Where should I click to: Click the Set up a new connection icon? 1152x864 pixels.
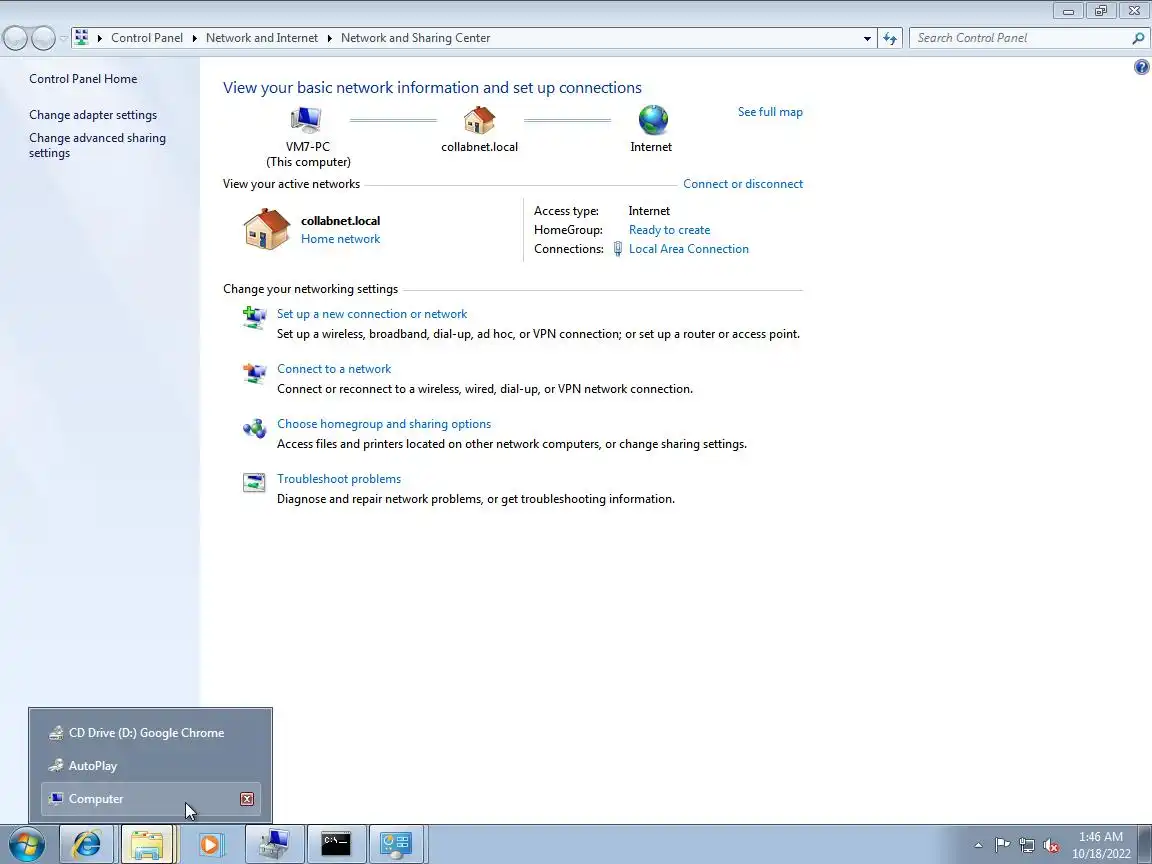pyautogui.click(x=254, y=318)
